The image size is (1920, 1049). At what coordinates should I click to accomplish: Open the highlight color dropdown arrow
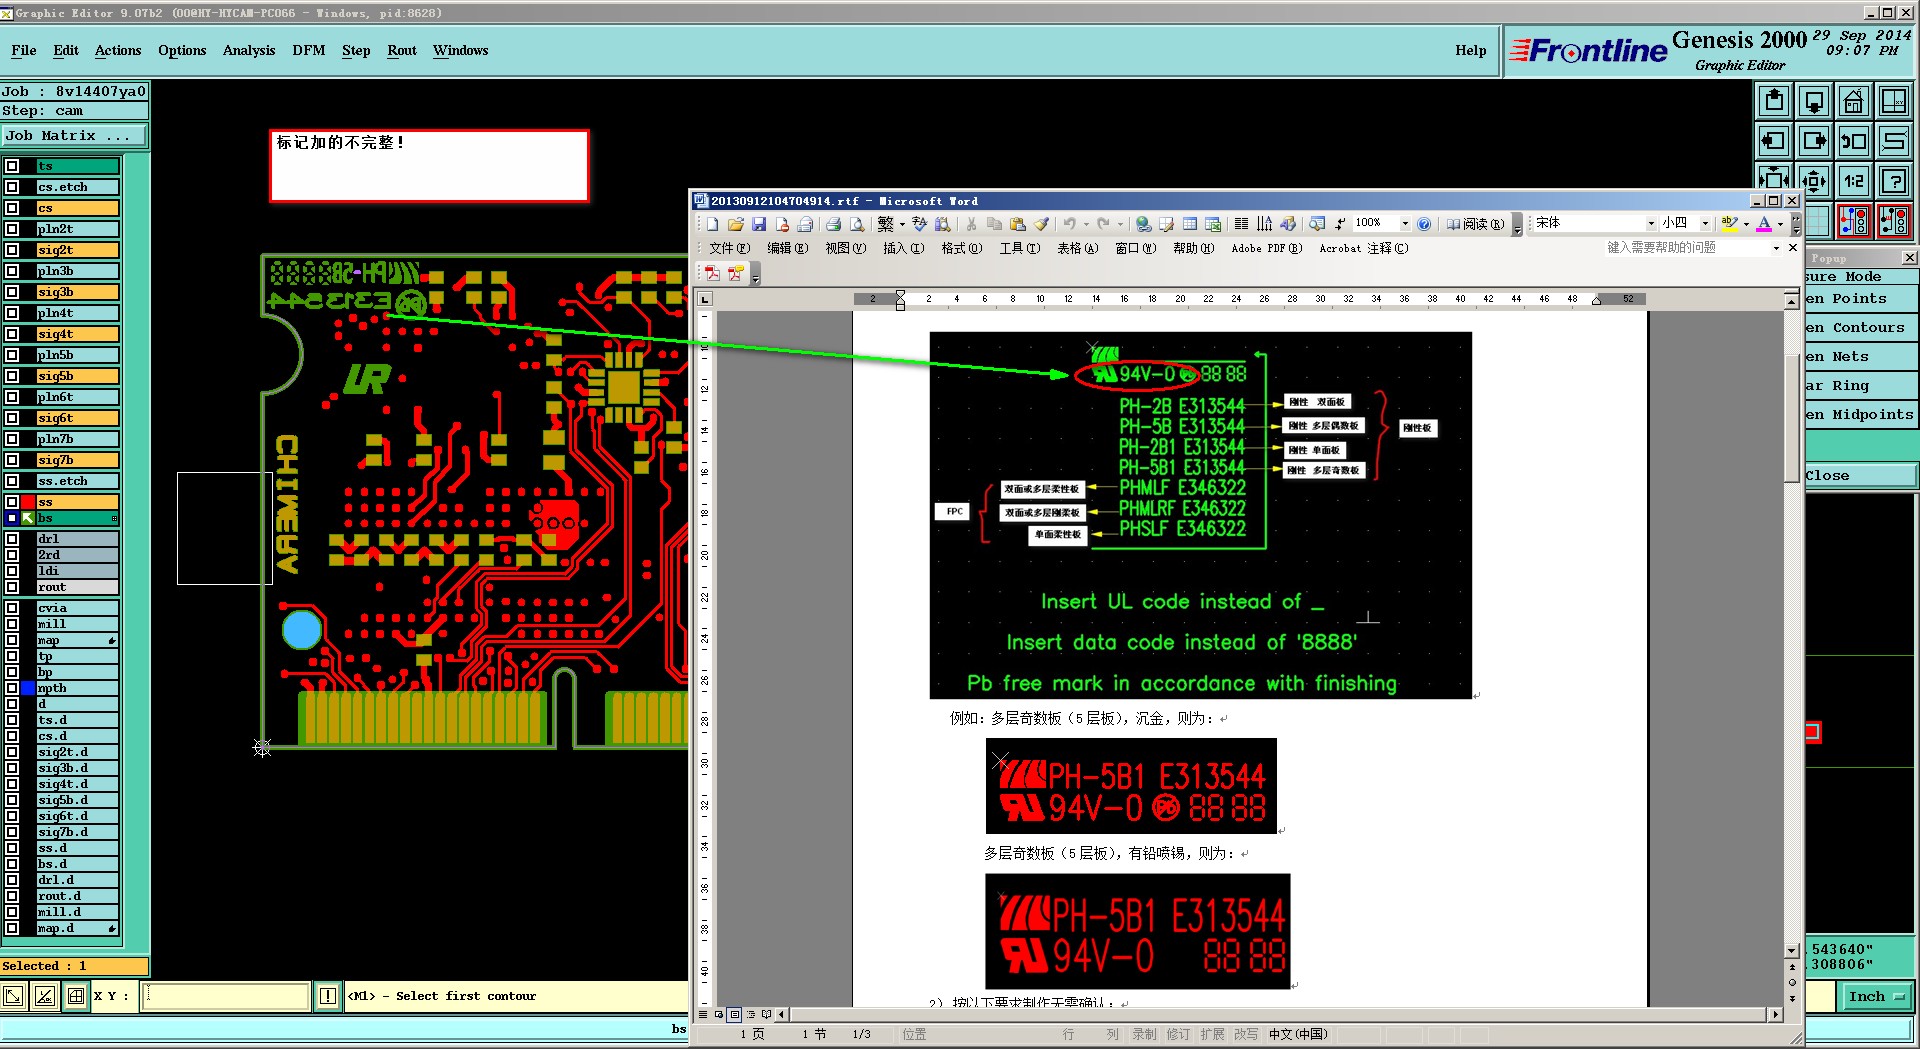pos(1746,224)
